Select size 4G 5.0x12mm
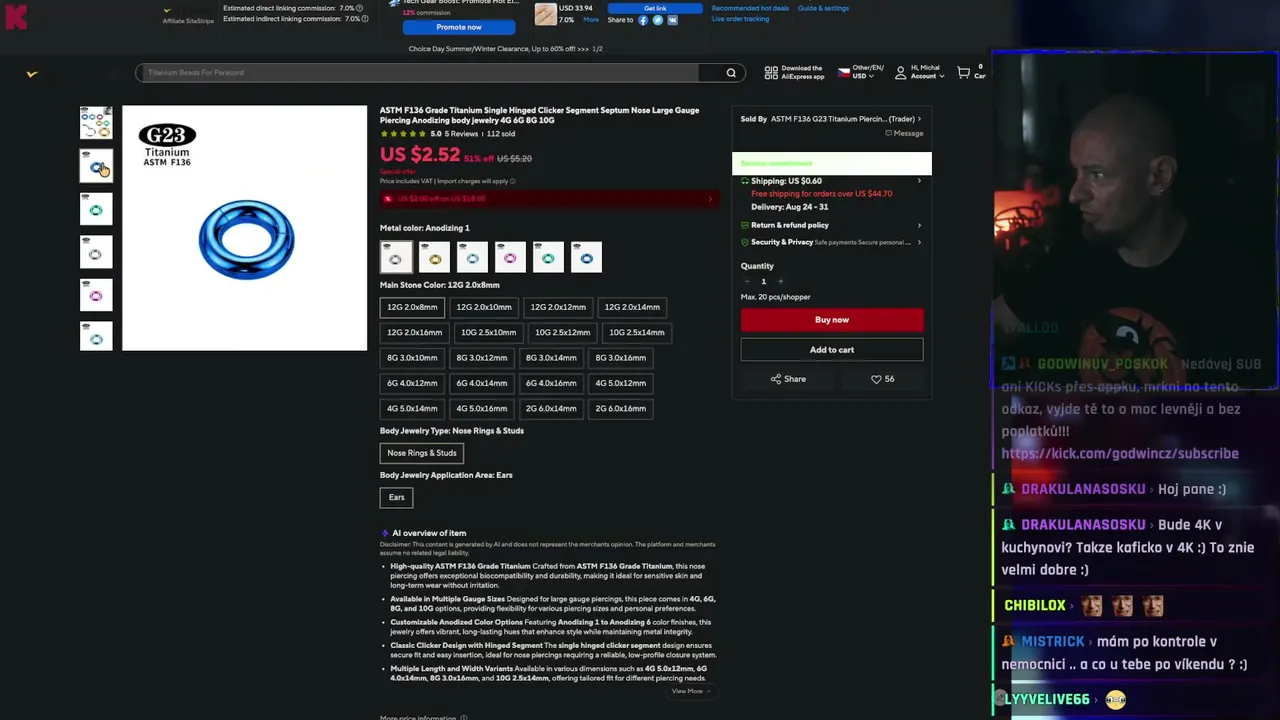The width and height of the screenshot is (1280, 720). pos(620,383)
